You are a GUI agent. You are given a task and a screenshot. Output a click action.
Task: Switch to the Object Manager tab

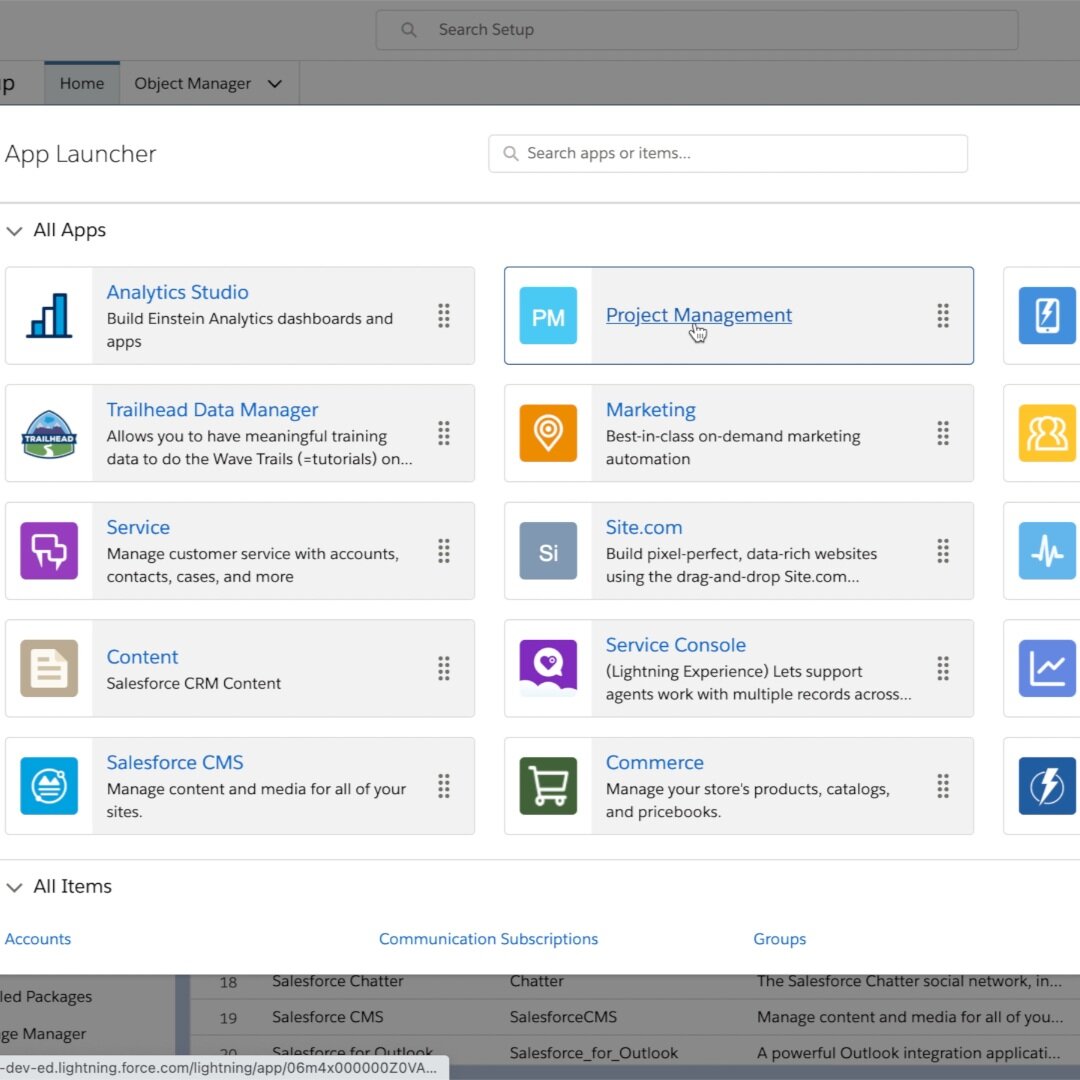[193, 84]
